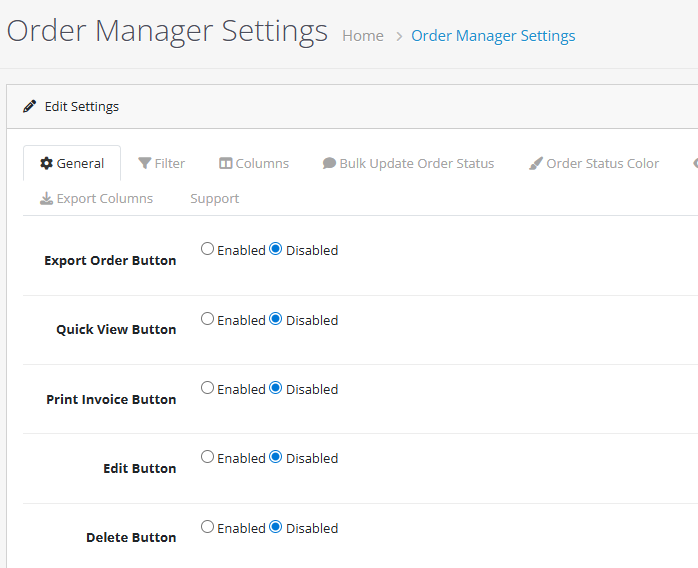Select Enabled for Quick View Button

tap(208, 319)
